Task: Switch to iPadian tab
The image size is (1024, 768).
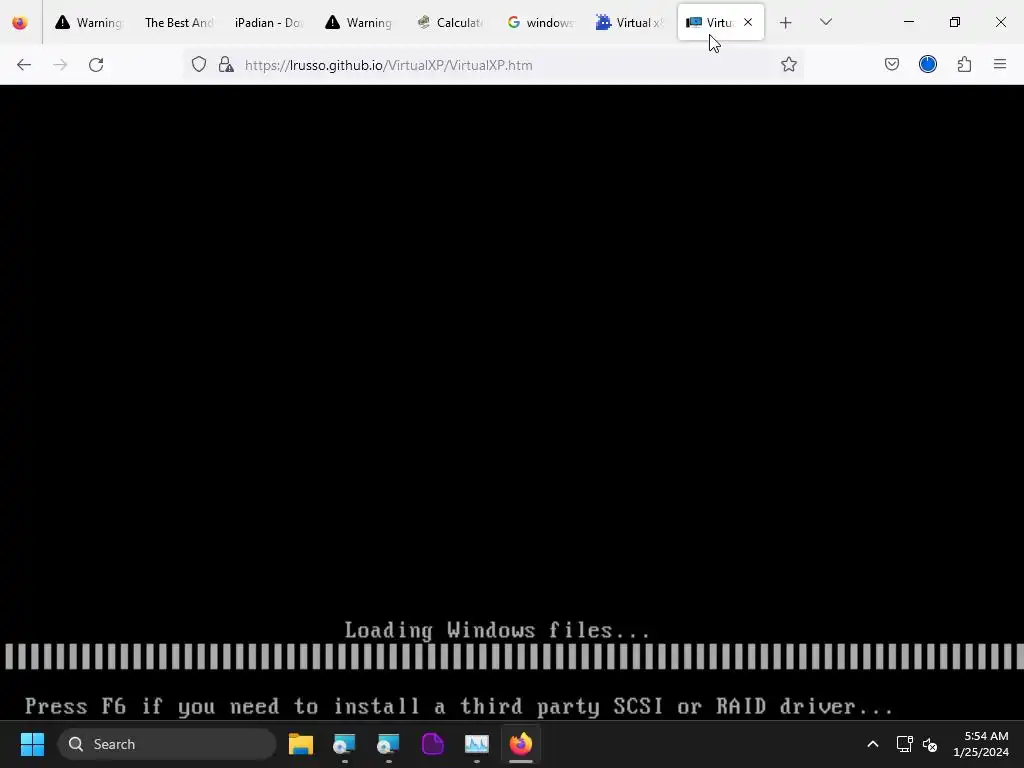Action: coord(268,23)
